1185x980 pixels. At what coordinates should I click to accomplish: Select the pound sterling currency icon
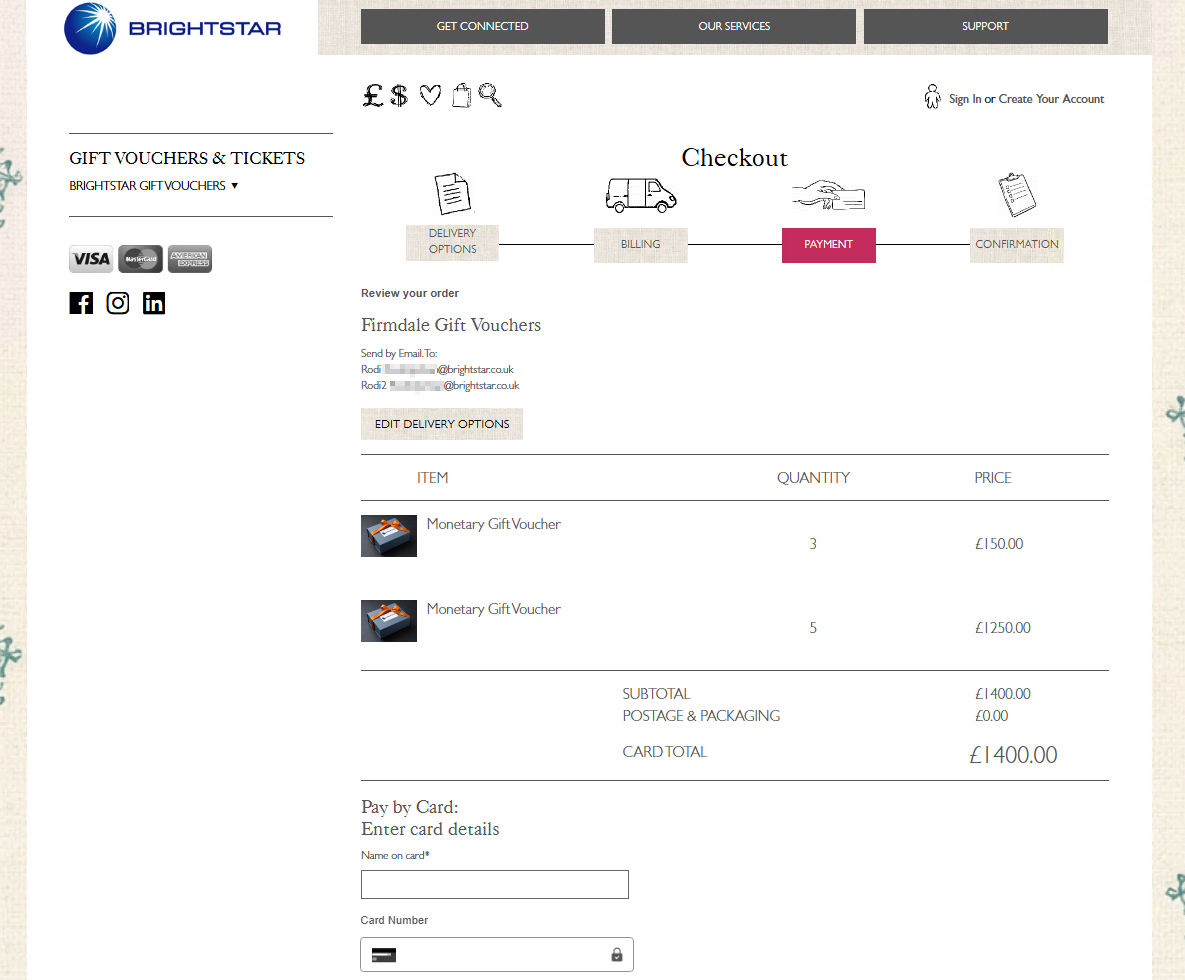(x=372, y=96)
